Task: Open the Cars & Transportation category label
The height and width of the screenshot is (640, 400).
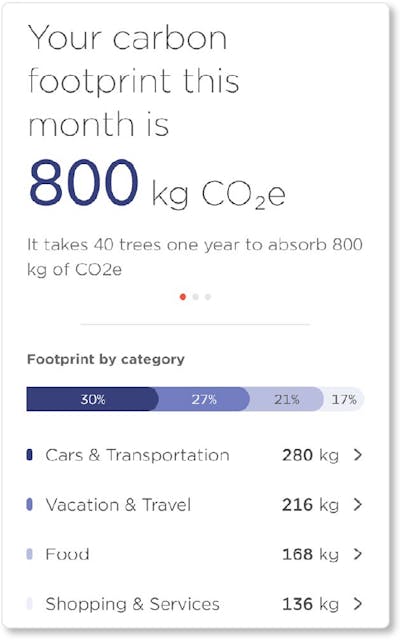Action: (137, 455)
